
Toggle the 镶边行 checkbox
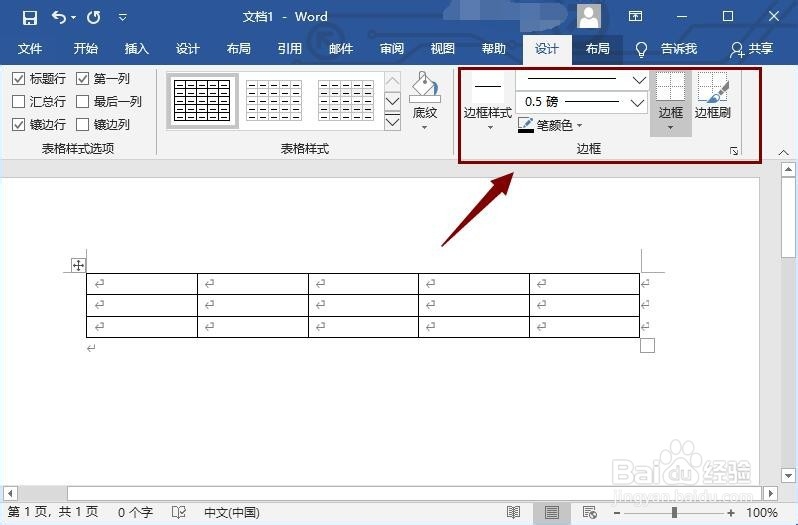[18, 124]
